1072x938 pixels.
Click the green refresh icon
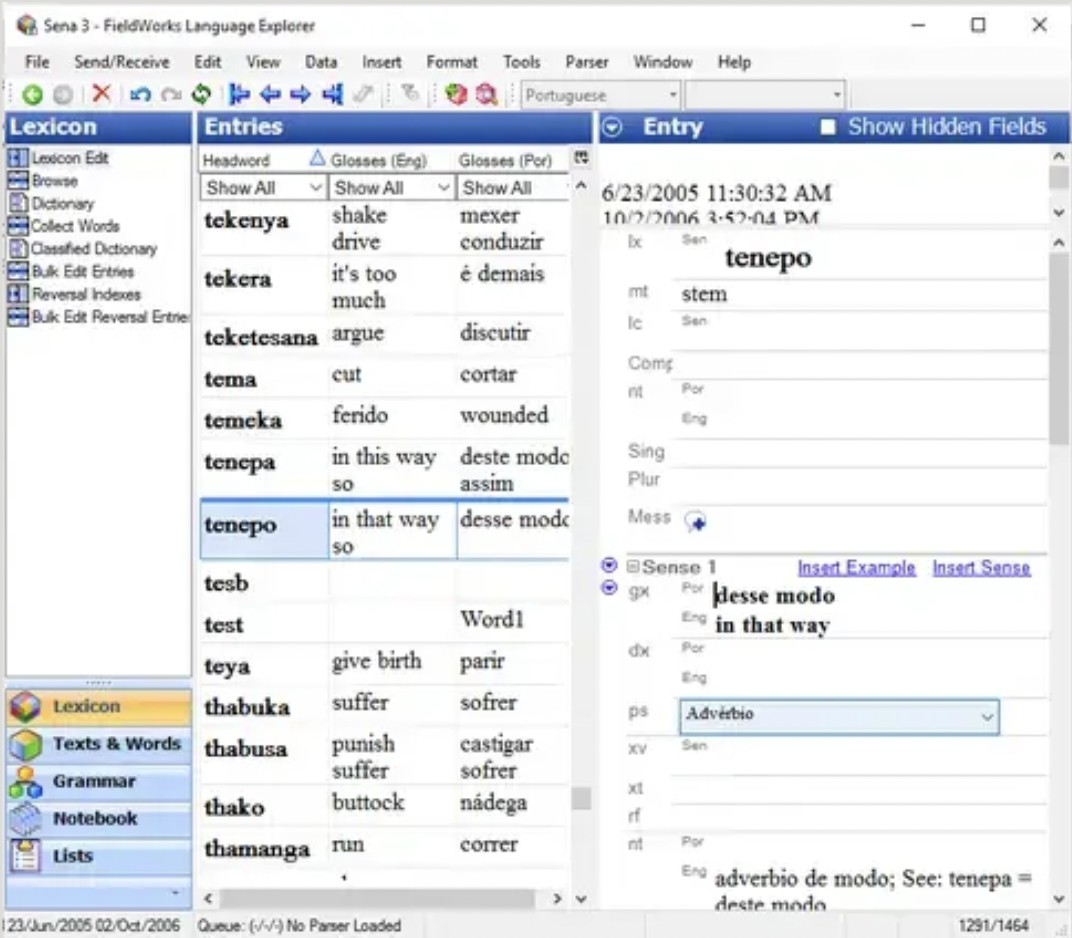(x=201, y=95)
